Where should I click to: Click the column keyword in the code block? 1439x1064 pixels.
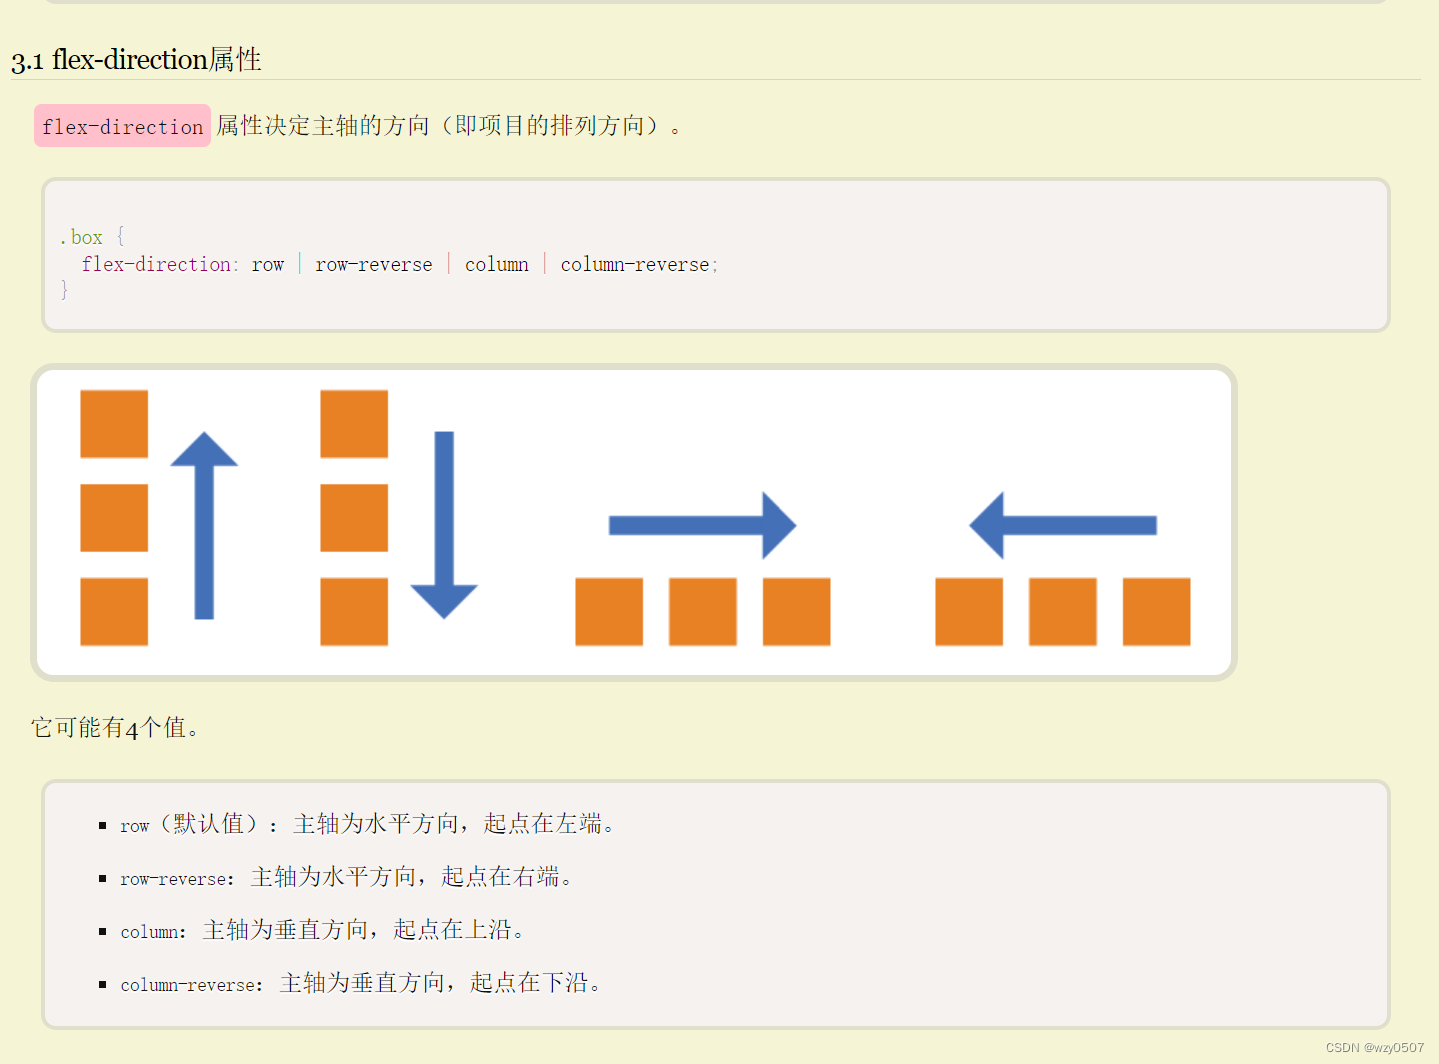496,264
